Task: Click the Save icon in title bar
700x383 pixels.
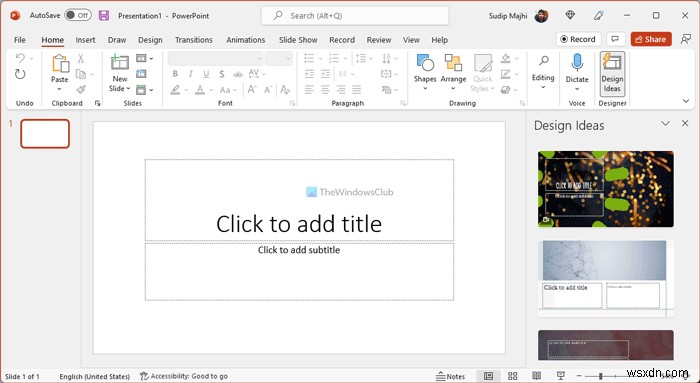Action: pyautogui.click(x=104, y=16)
